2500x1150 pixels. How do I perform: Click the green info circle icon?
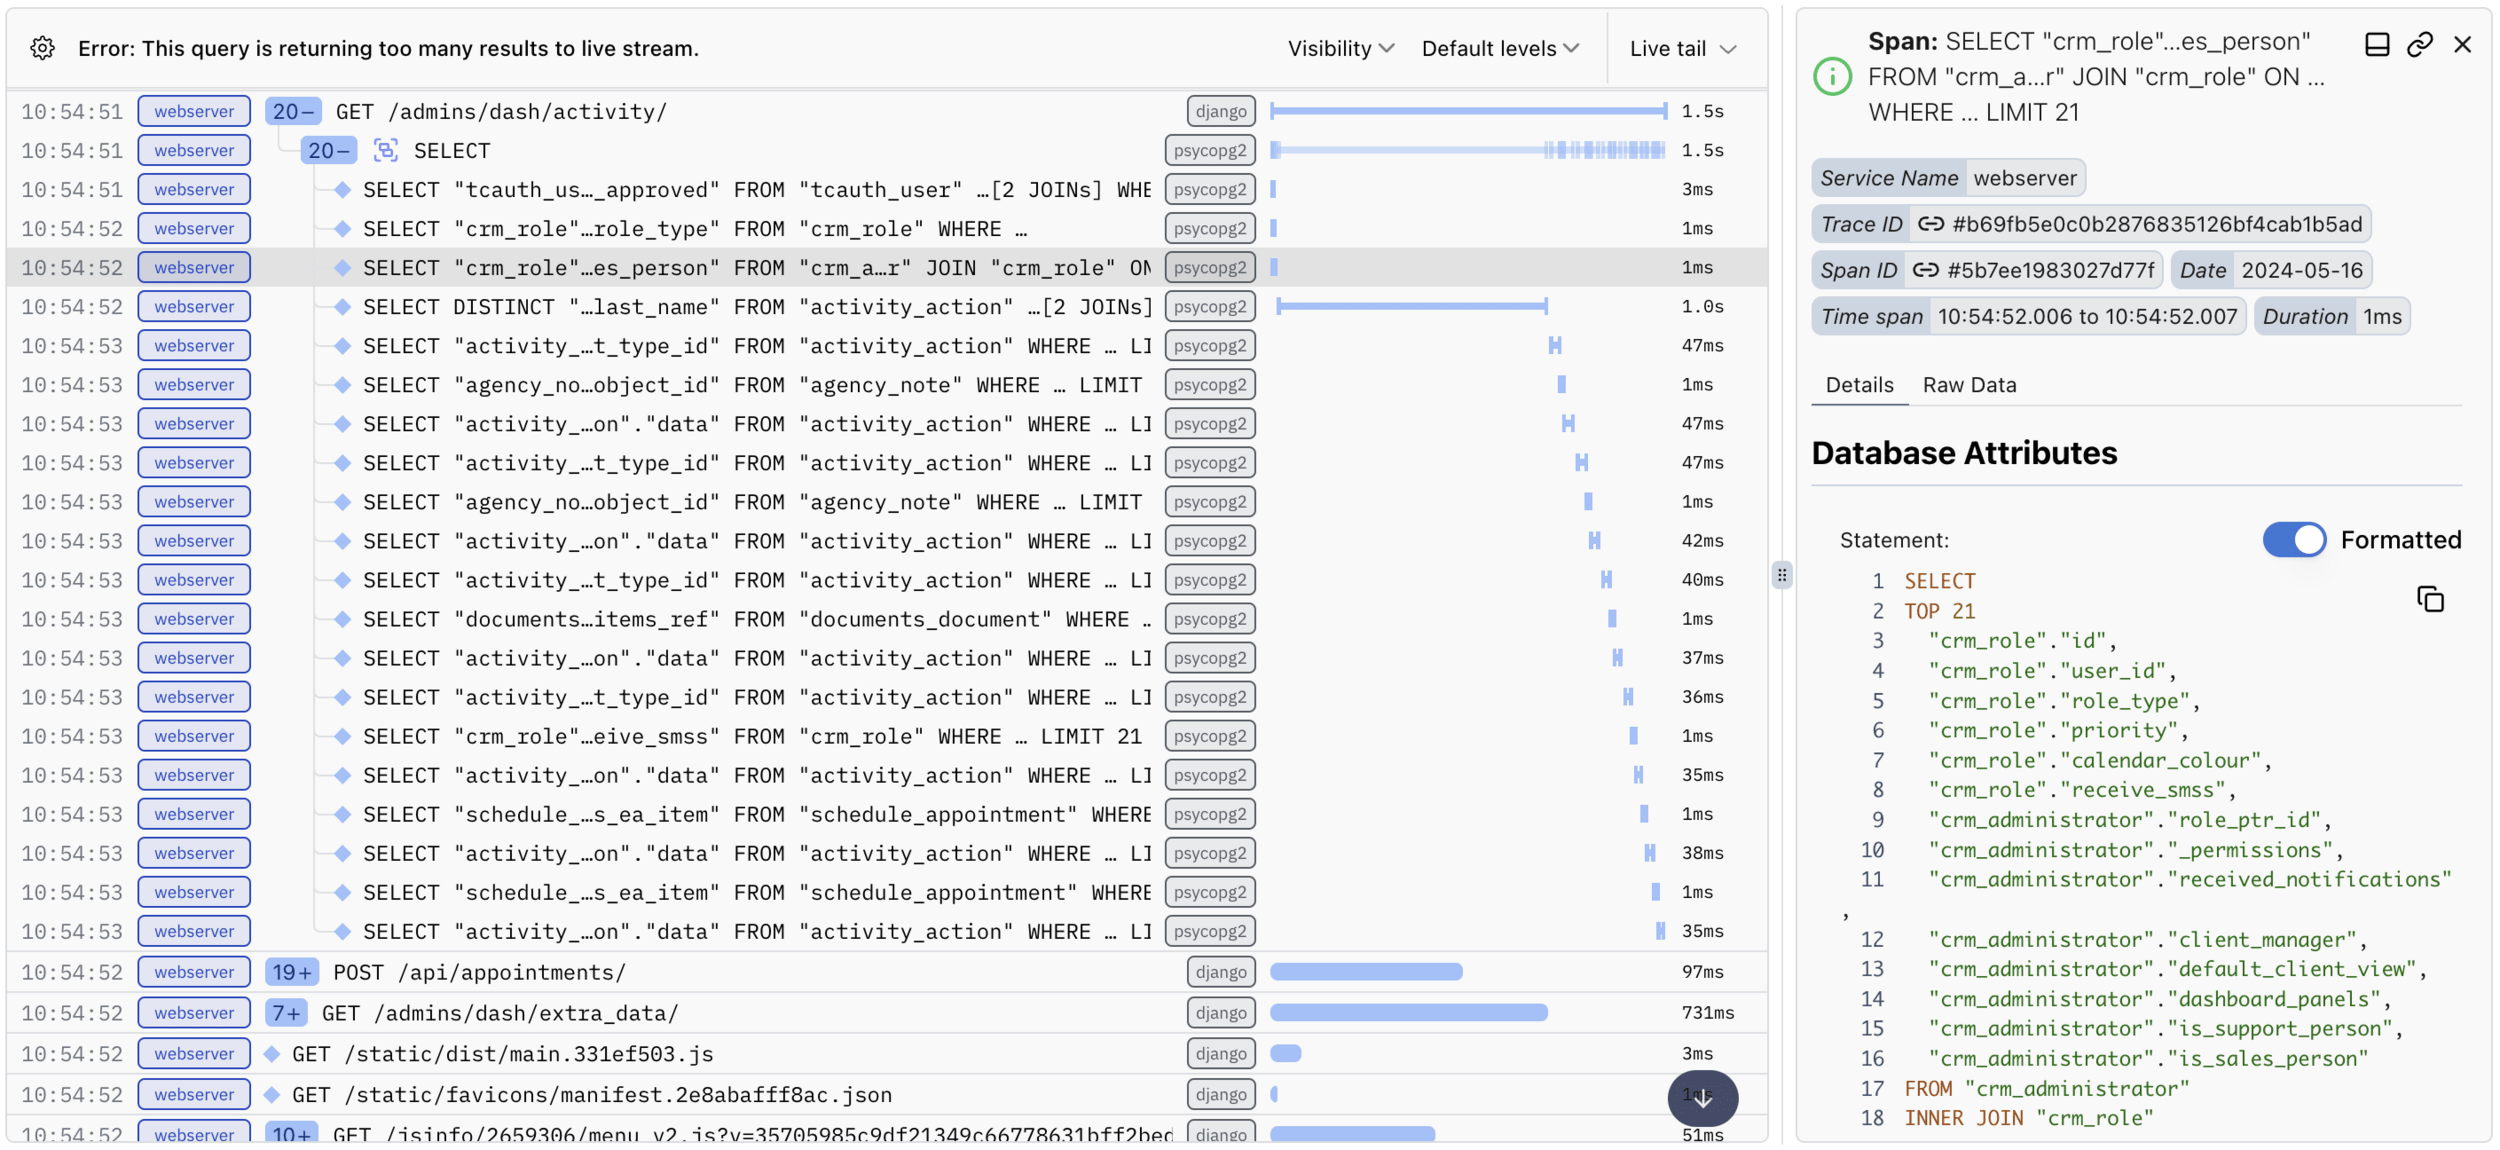point(1832,76)
